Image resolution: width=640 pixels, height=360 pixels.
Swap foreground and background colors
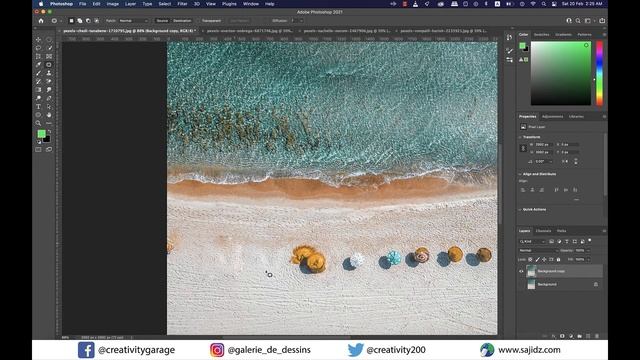pyautogui.click(x=49, y=131)
